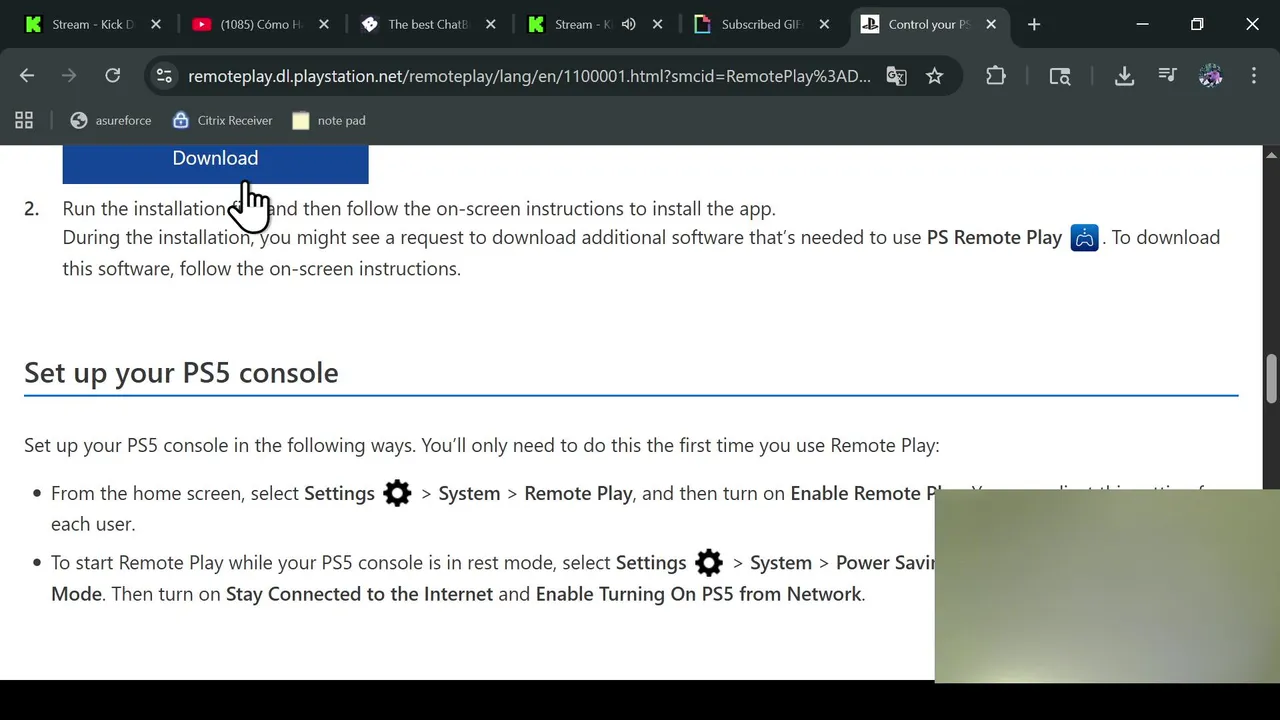The image size is (1280, 720).
Task: Open the Citrix Receiver bookmark
Action: (x=222, y=120)
